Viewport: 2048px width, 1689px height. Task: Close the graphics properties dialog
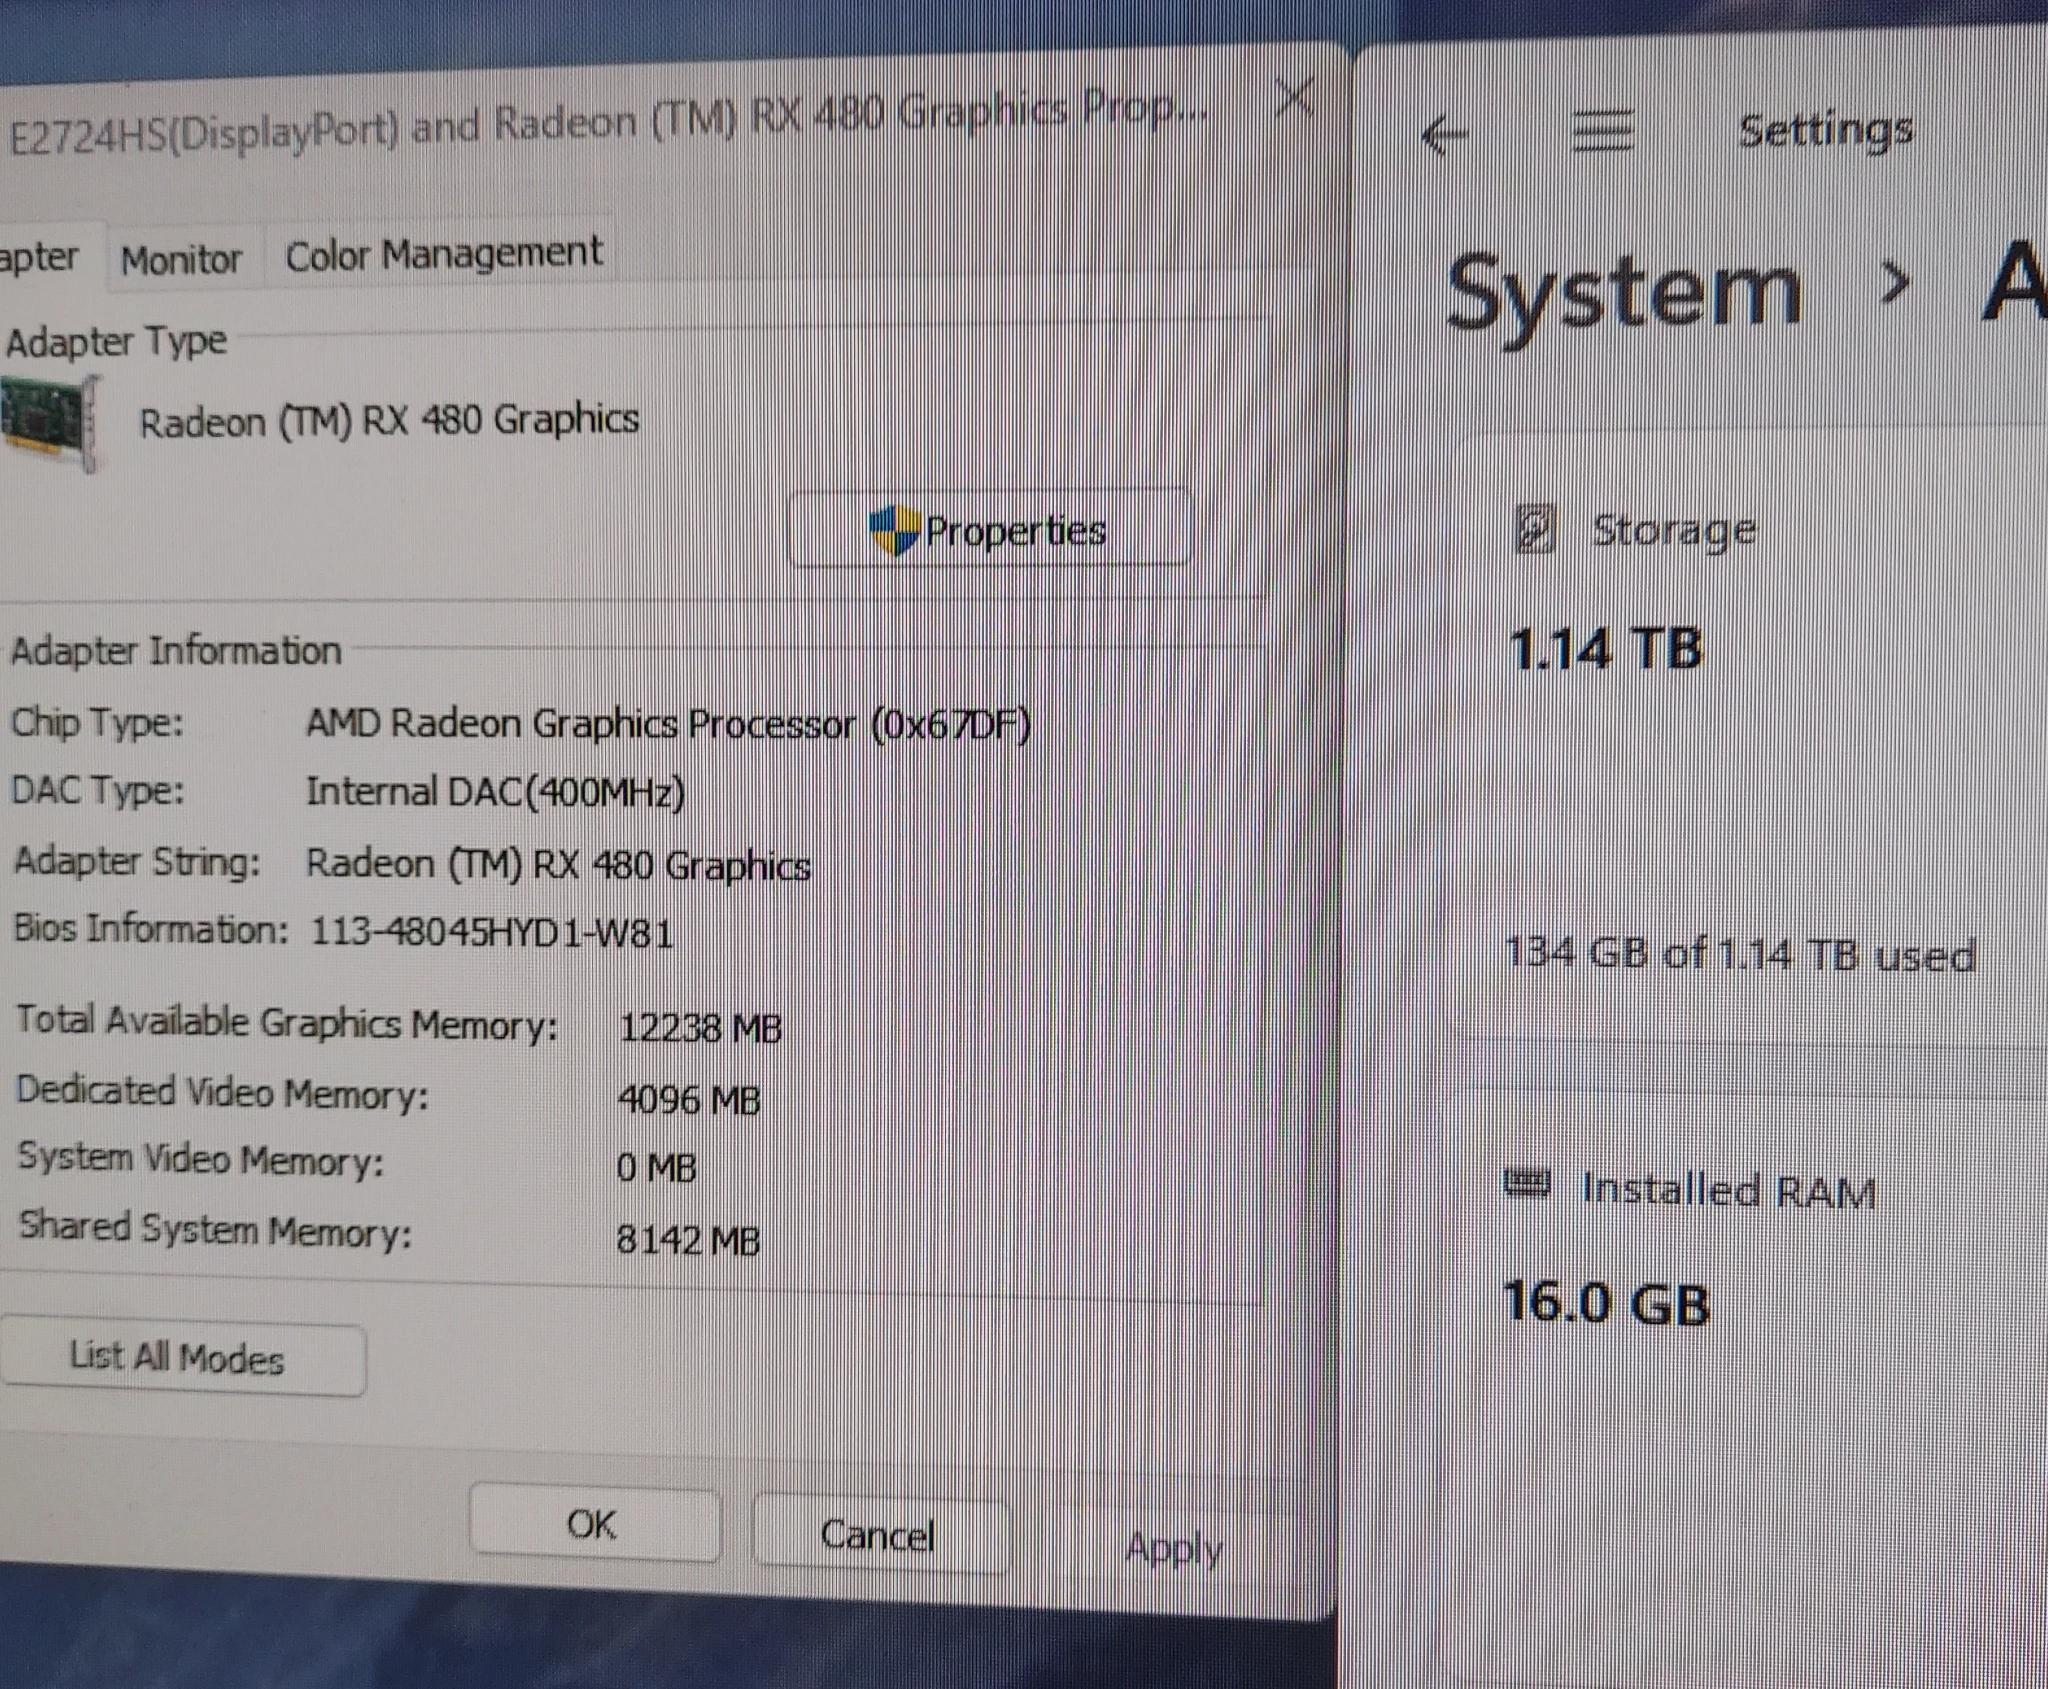1294,99
